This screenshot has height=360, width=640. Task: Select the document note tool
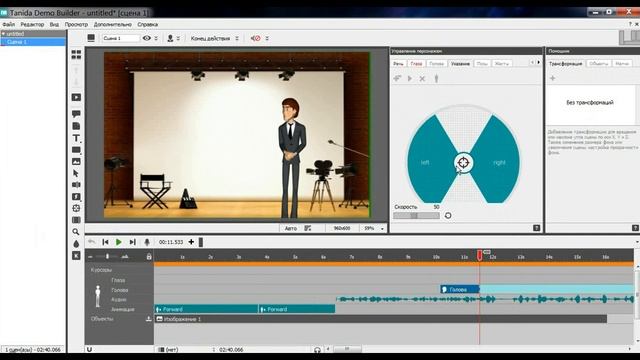[x=76, y=126]
